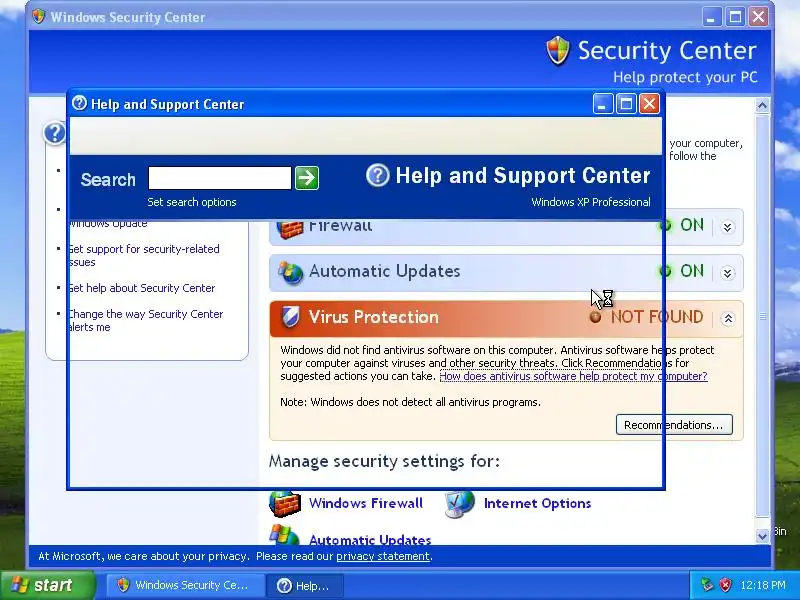Image resolution: width=800 pixels, height=600 pixels.
Task: Click the first system tray icon left of the red shield
Action: pyautogui.click(x=707, y=585)
